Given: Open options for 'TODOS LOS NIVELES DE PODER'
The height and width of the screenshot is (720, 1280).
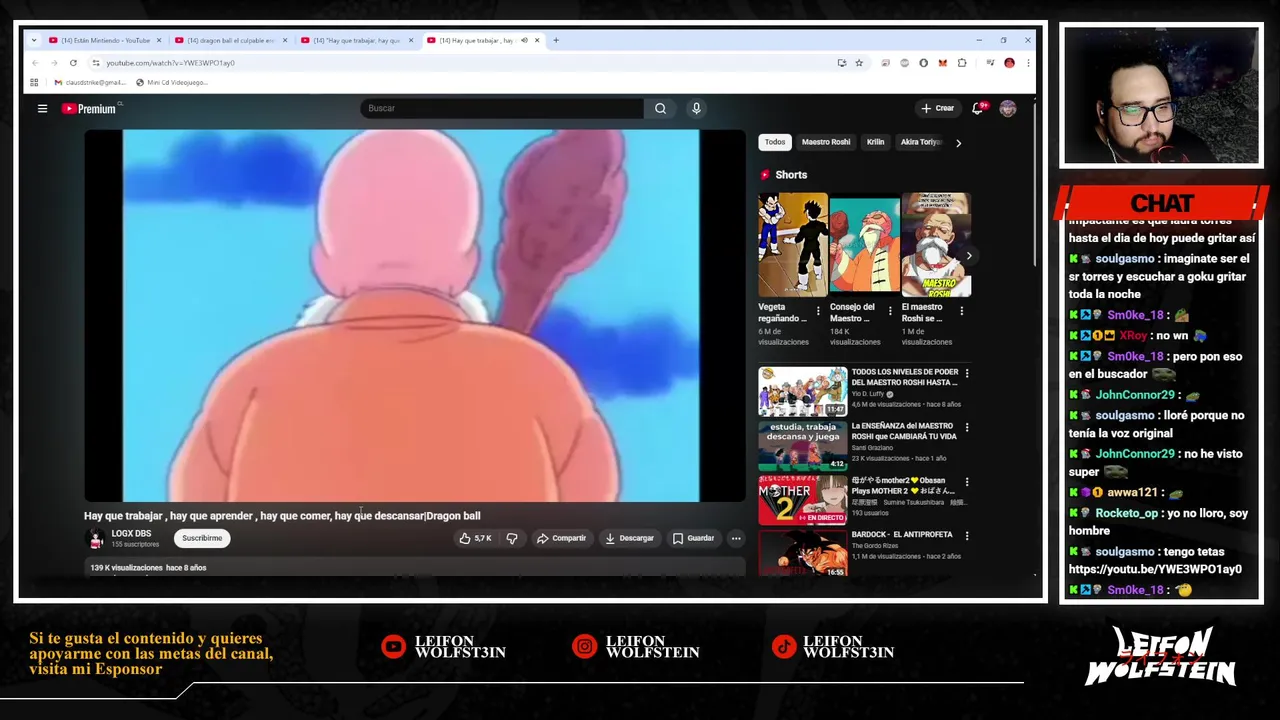Looking at the screenshot, I should pyautogui.click(x=966, y=373).
